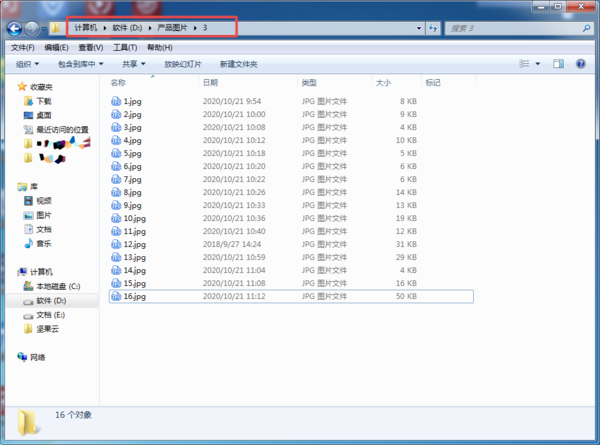Open the 音乐 (Music) library
Viewport: 600px width, 445px height.
(x=44, y=243)
